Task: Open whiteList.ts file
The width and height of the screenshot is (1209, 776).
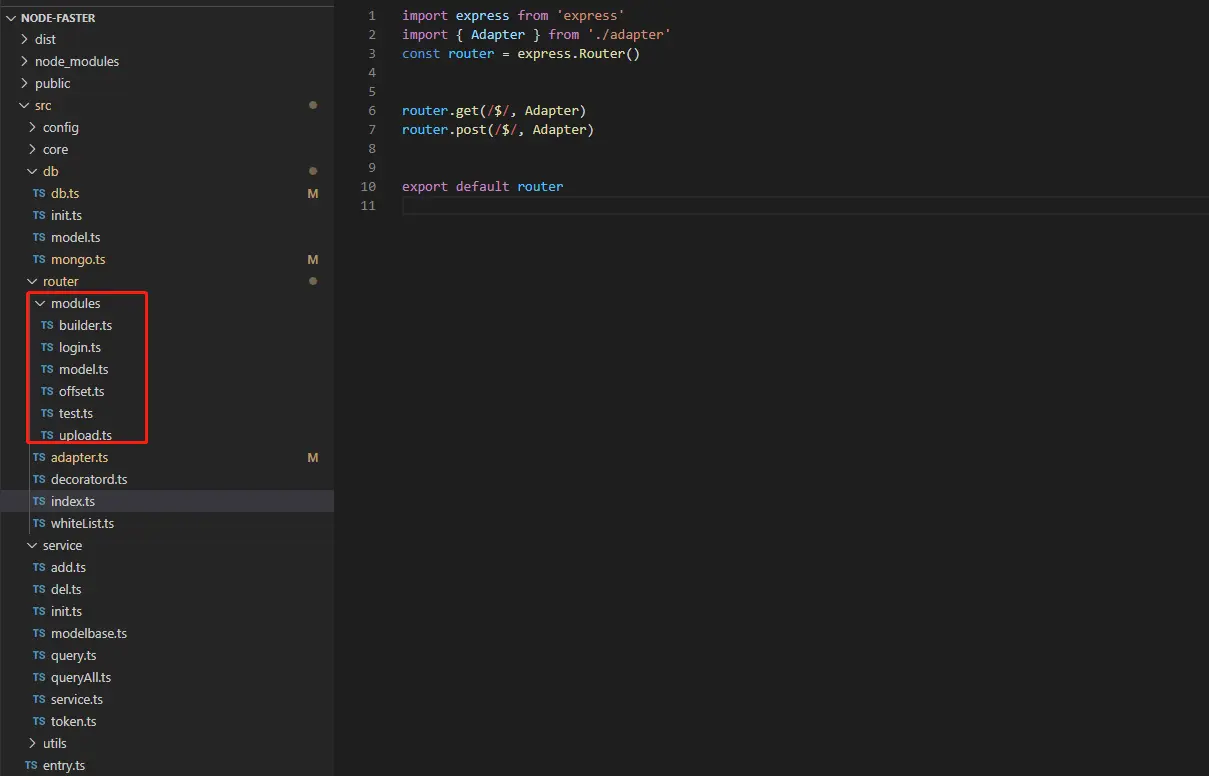Action: [x=82, y=523]
